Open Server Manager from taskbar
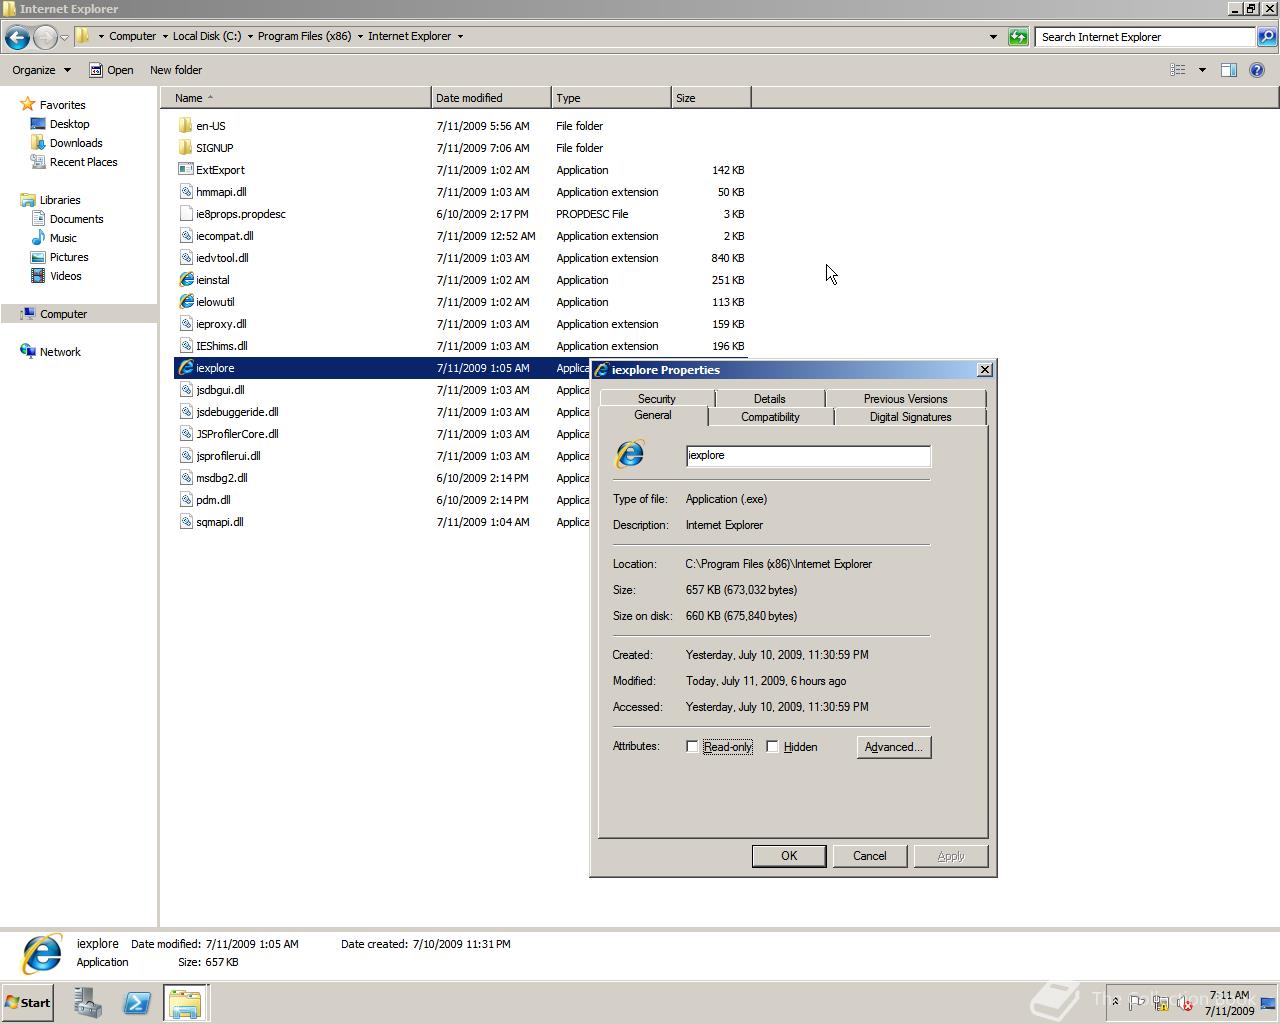1280x1024 pixels. [88, 1003]
